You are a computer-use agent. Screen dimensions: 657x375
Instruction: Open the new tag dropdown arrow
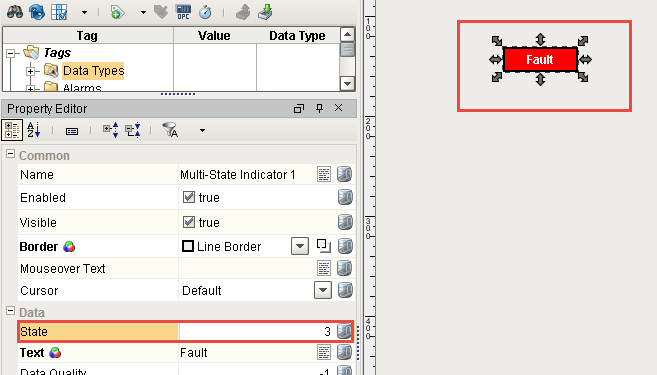pos(143,13)
